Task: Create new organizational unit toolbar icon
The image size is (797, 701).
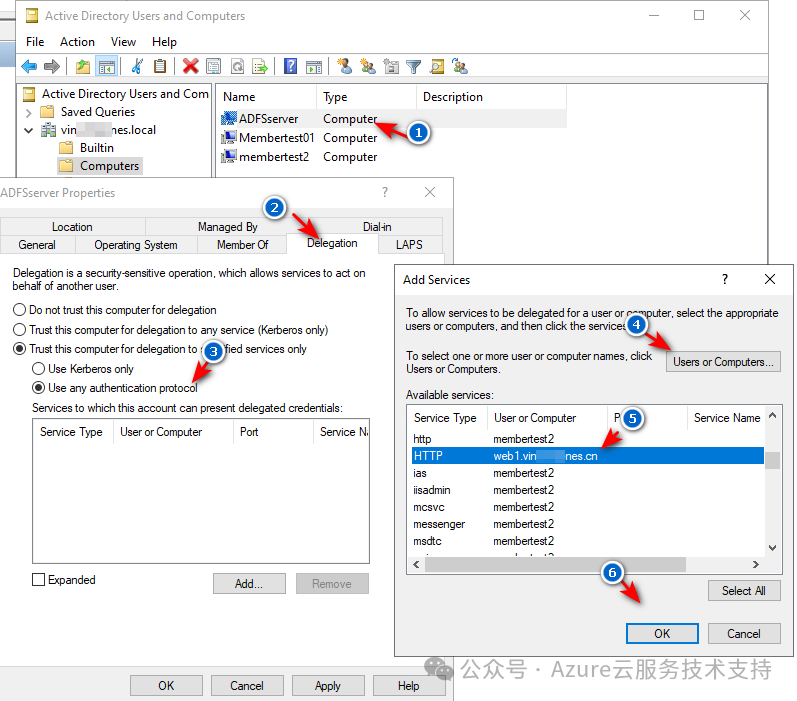Action: (x=391, y=66)
